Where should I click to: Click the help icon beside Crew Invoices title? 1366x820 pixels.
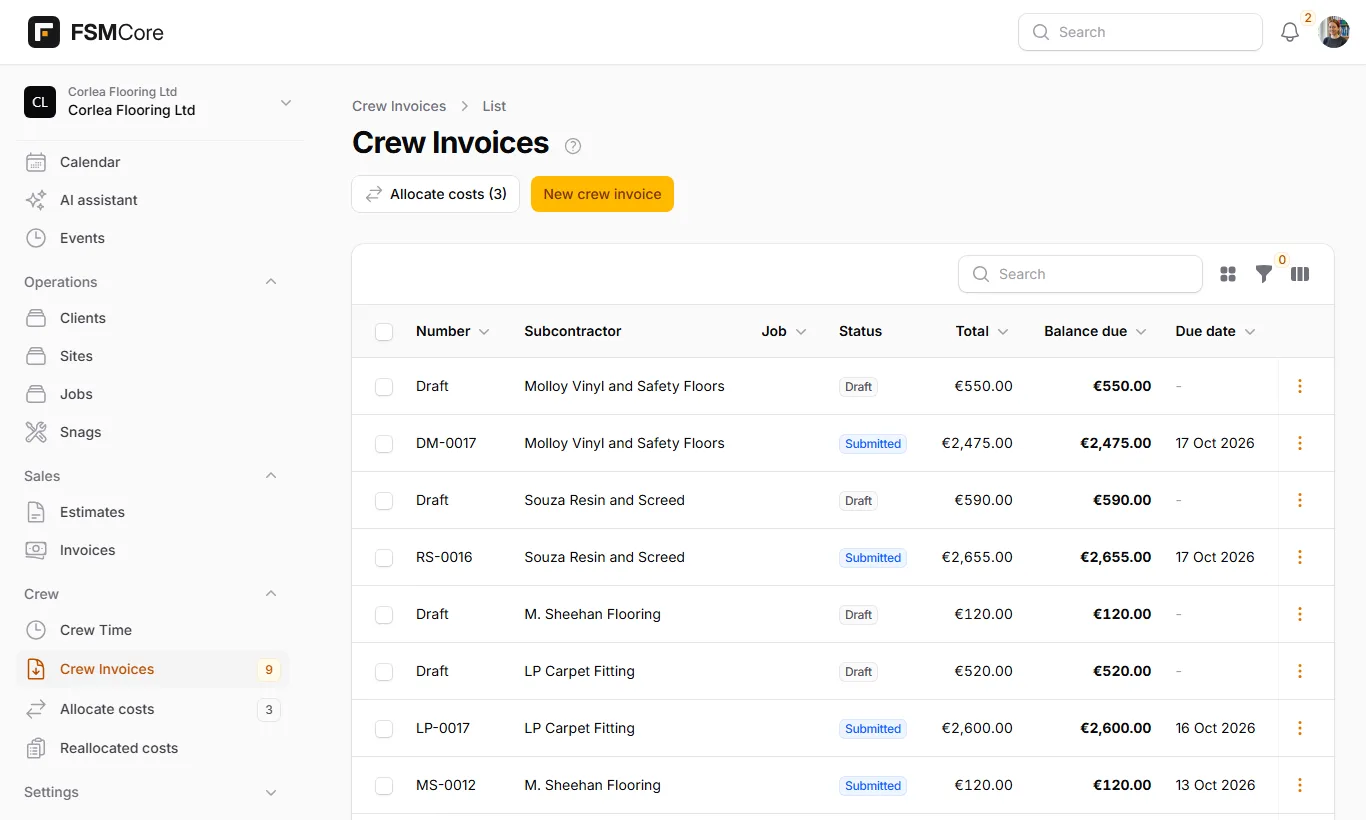(573, 146)
